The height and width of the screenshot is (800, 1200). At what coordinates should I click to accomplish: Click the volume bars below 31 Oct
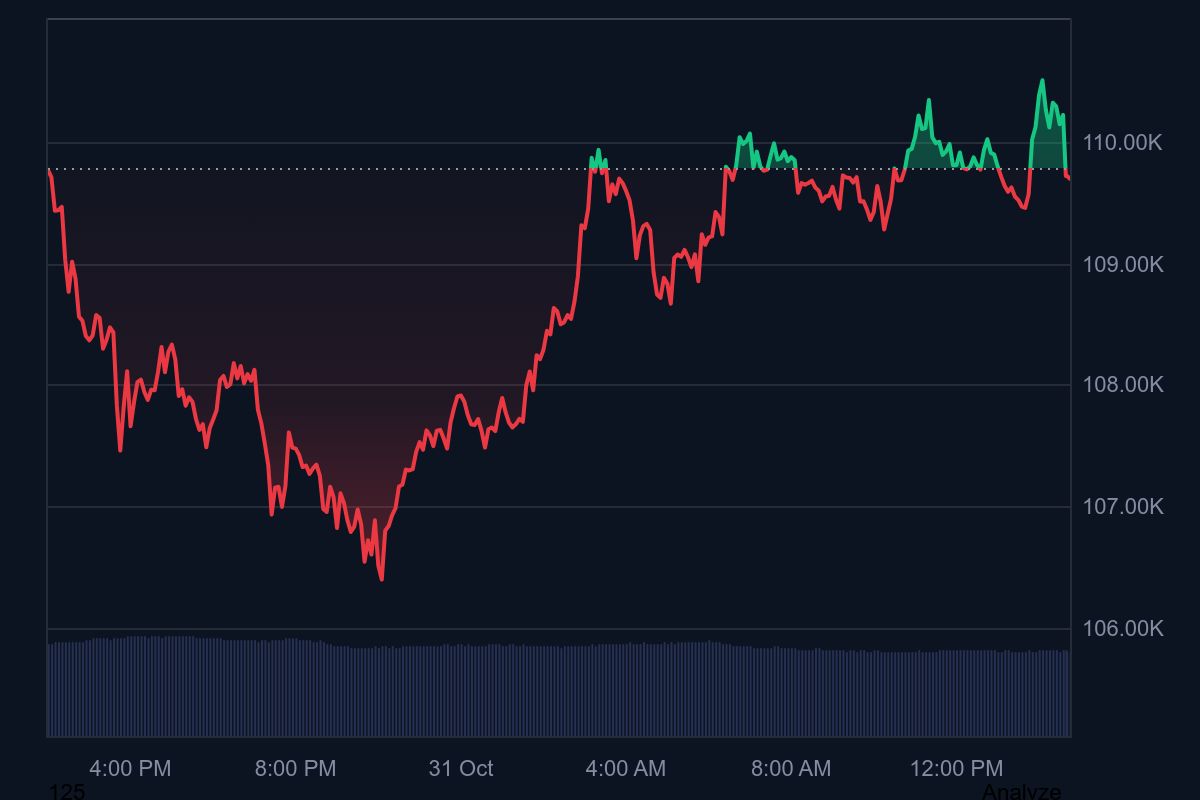click(461, 690)
